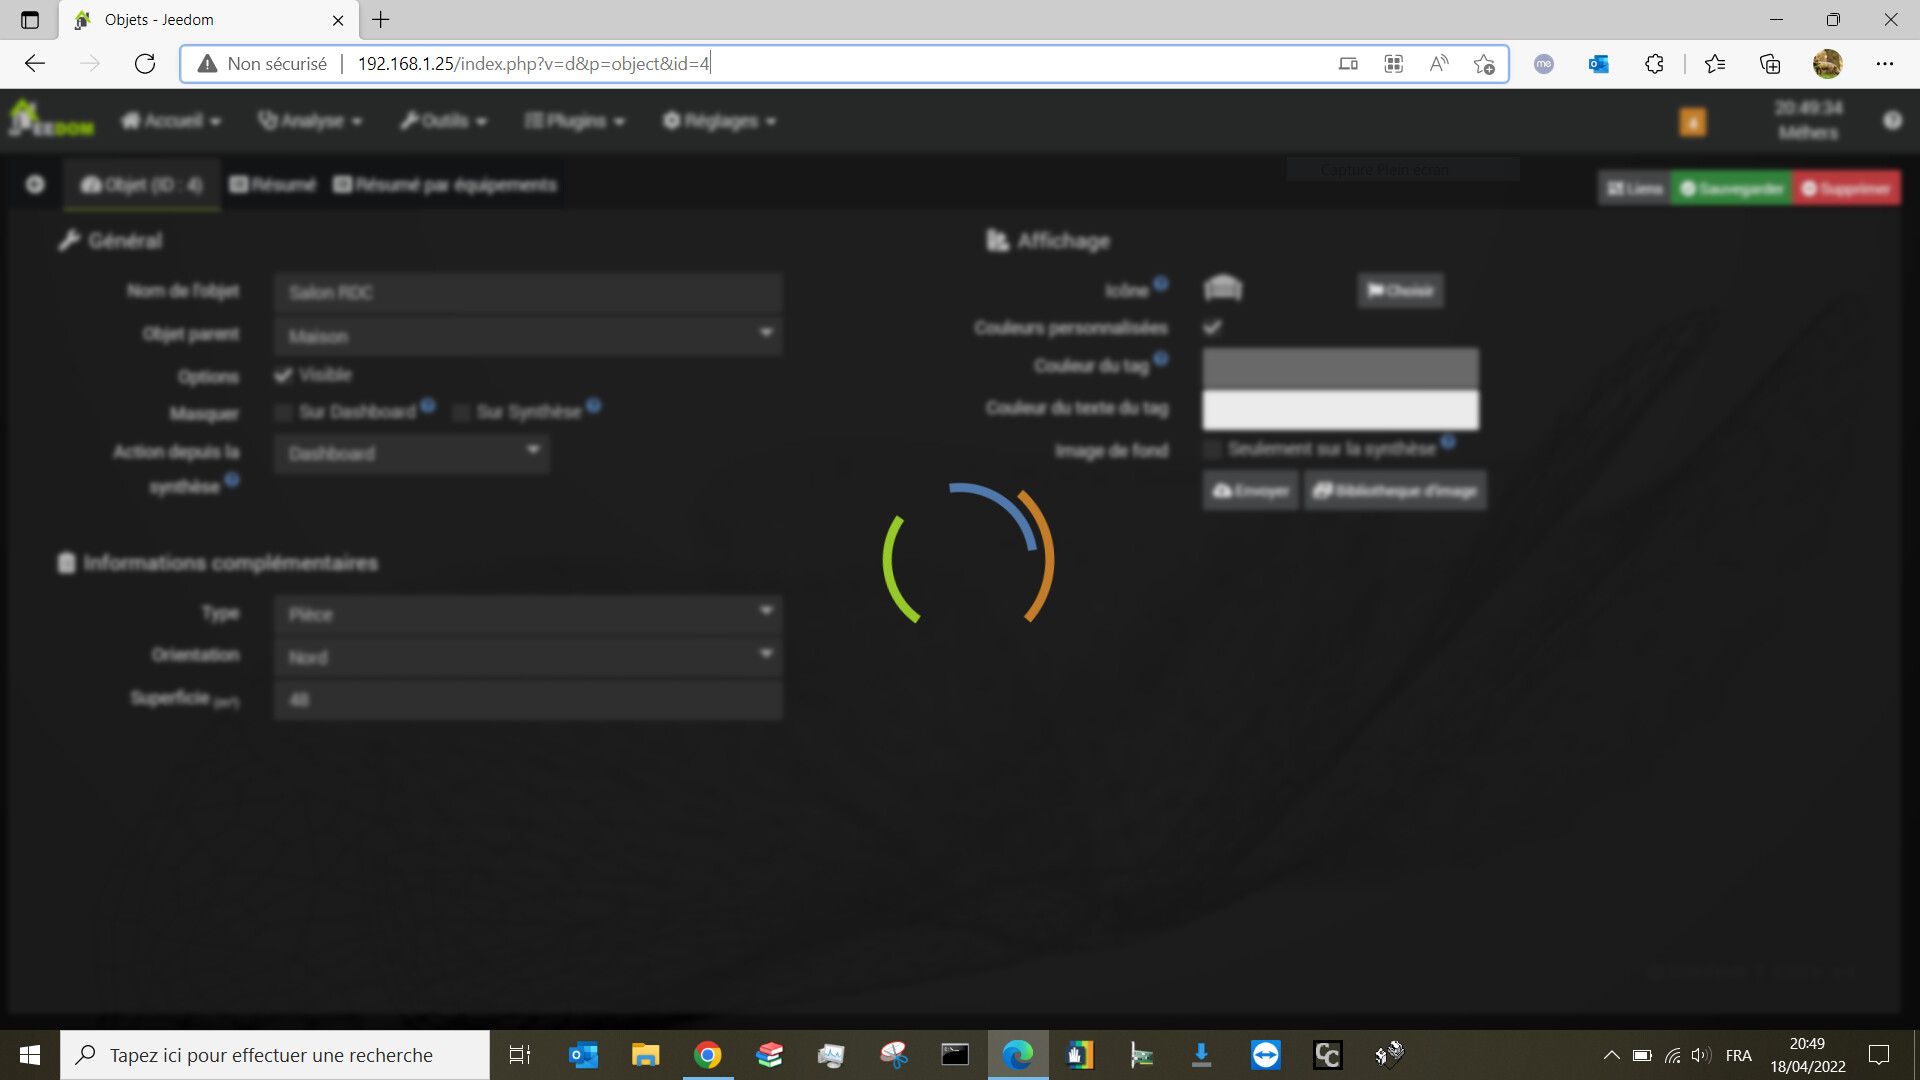The height and width of the screenshot is (1080, 1920).
Task: Click the red Supprimer button
Action: tap(1846, 188)
